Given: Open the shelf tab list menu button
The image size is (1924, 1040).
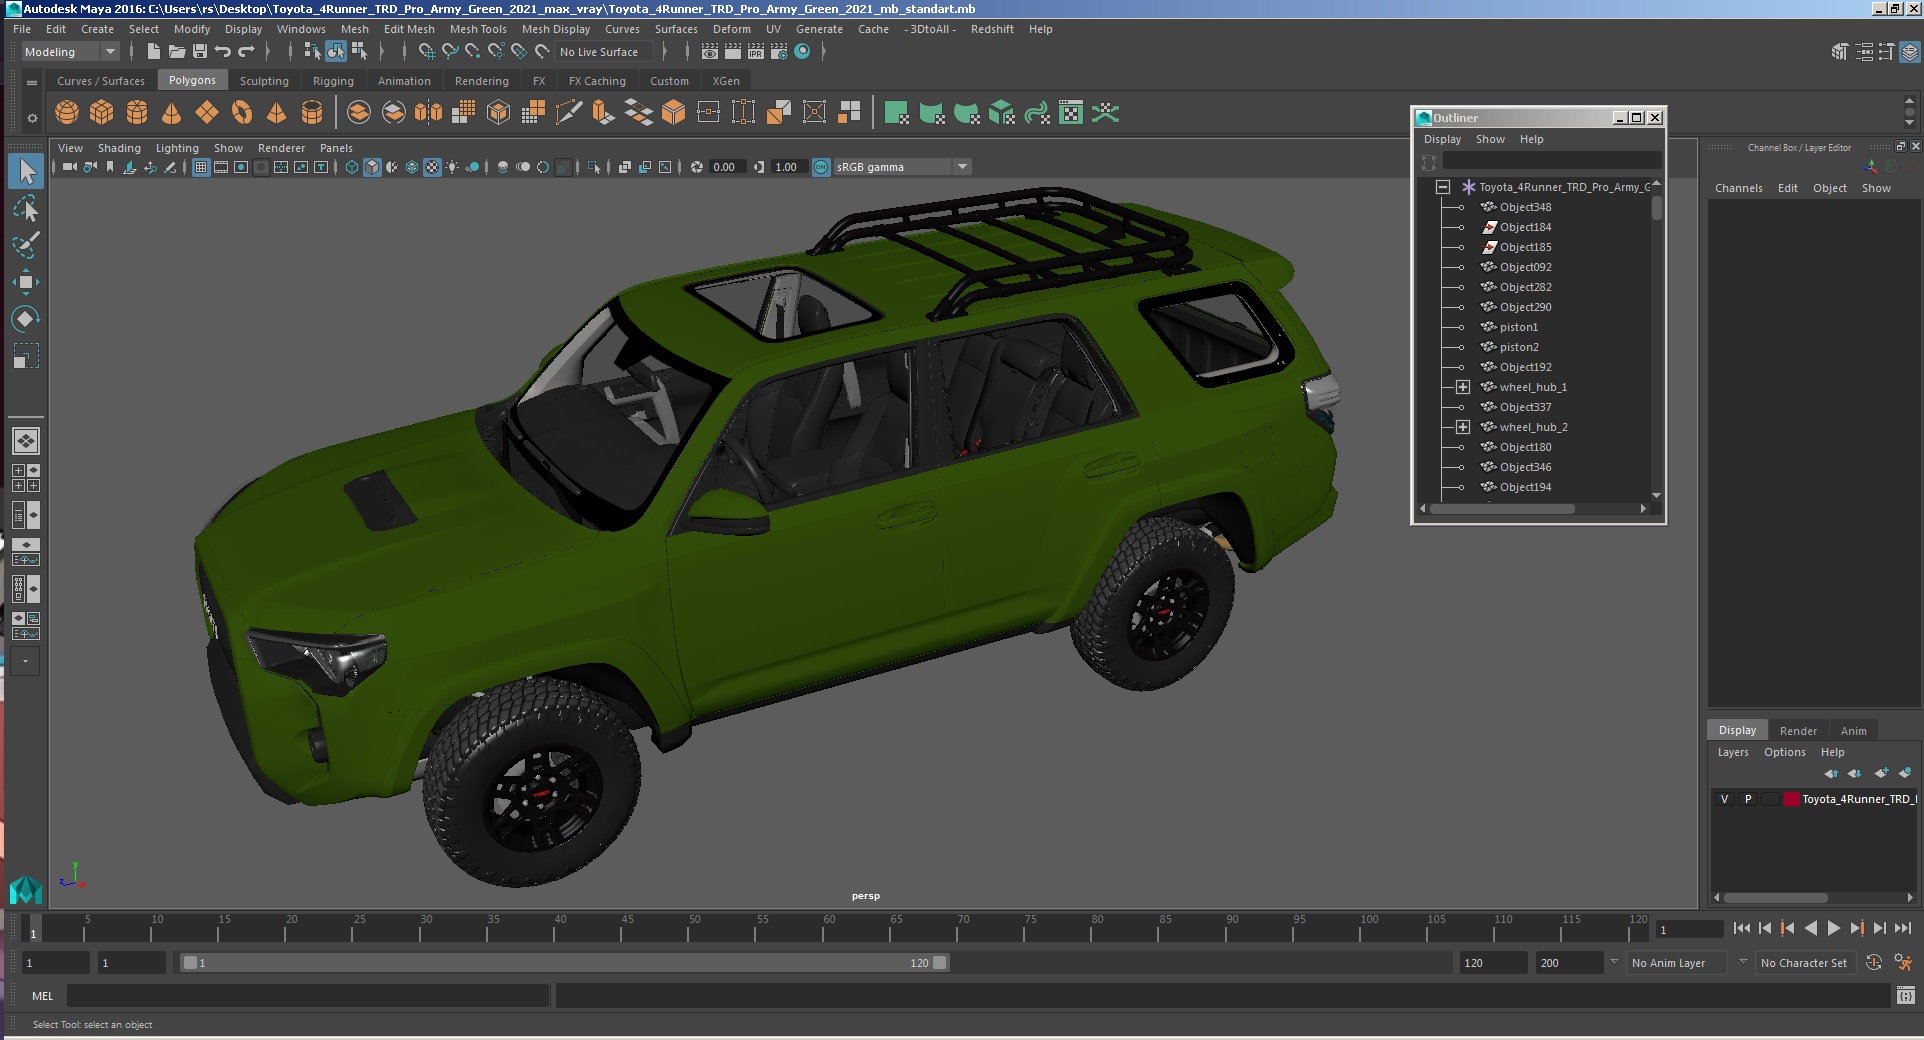Looking at the screenshot, I should (32, 82).
